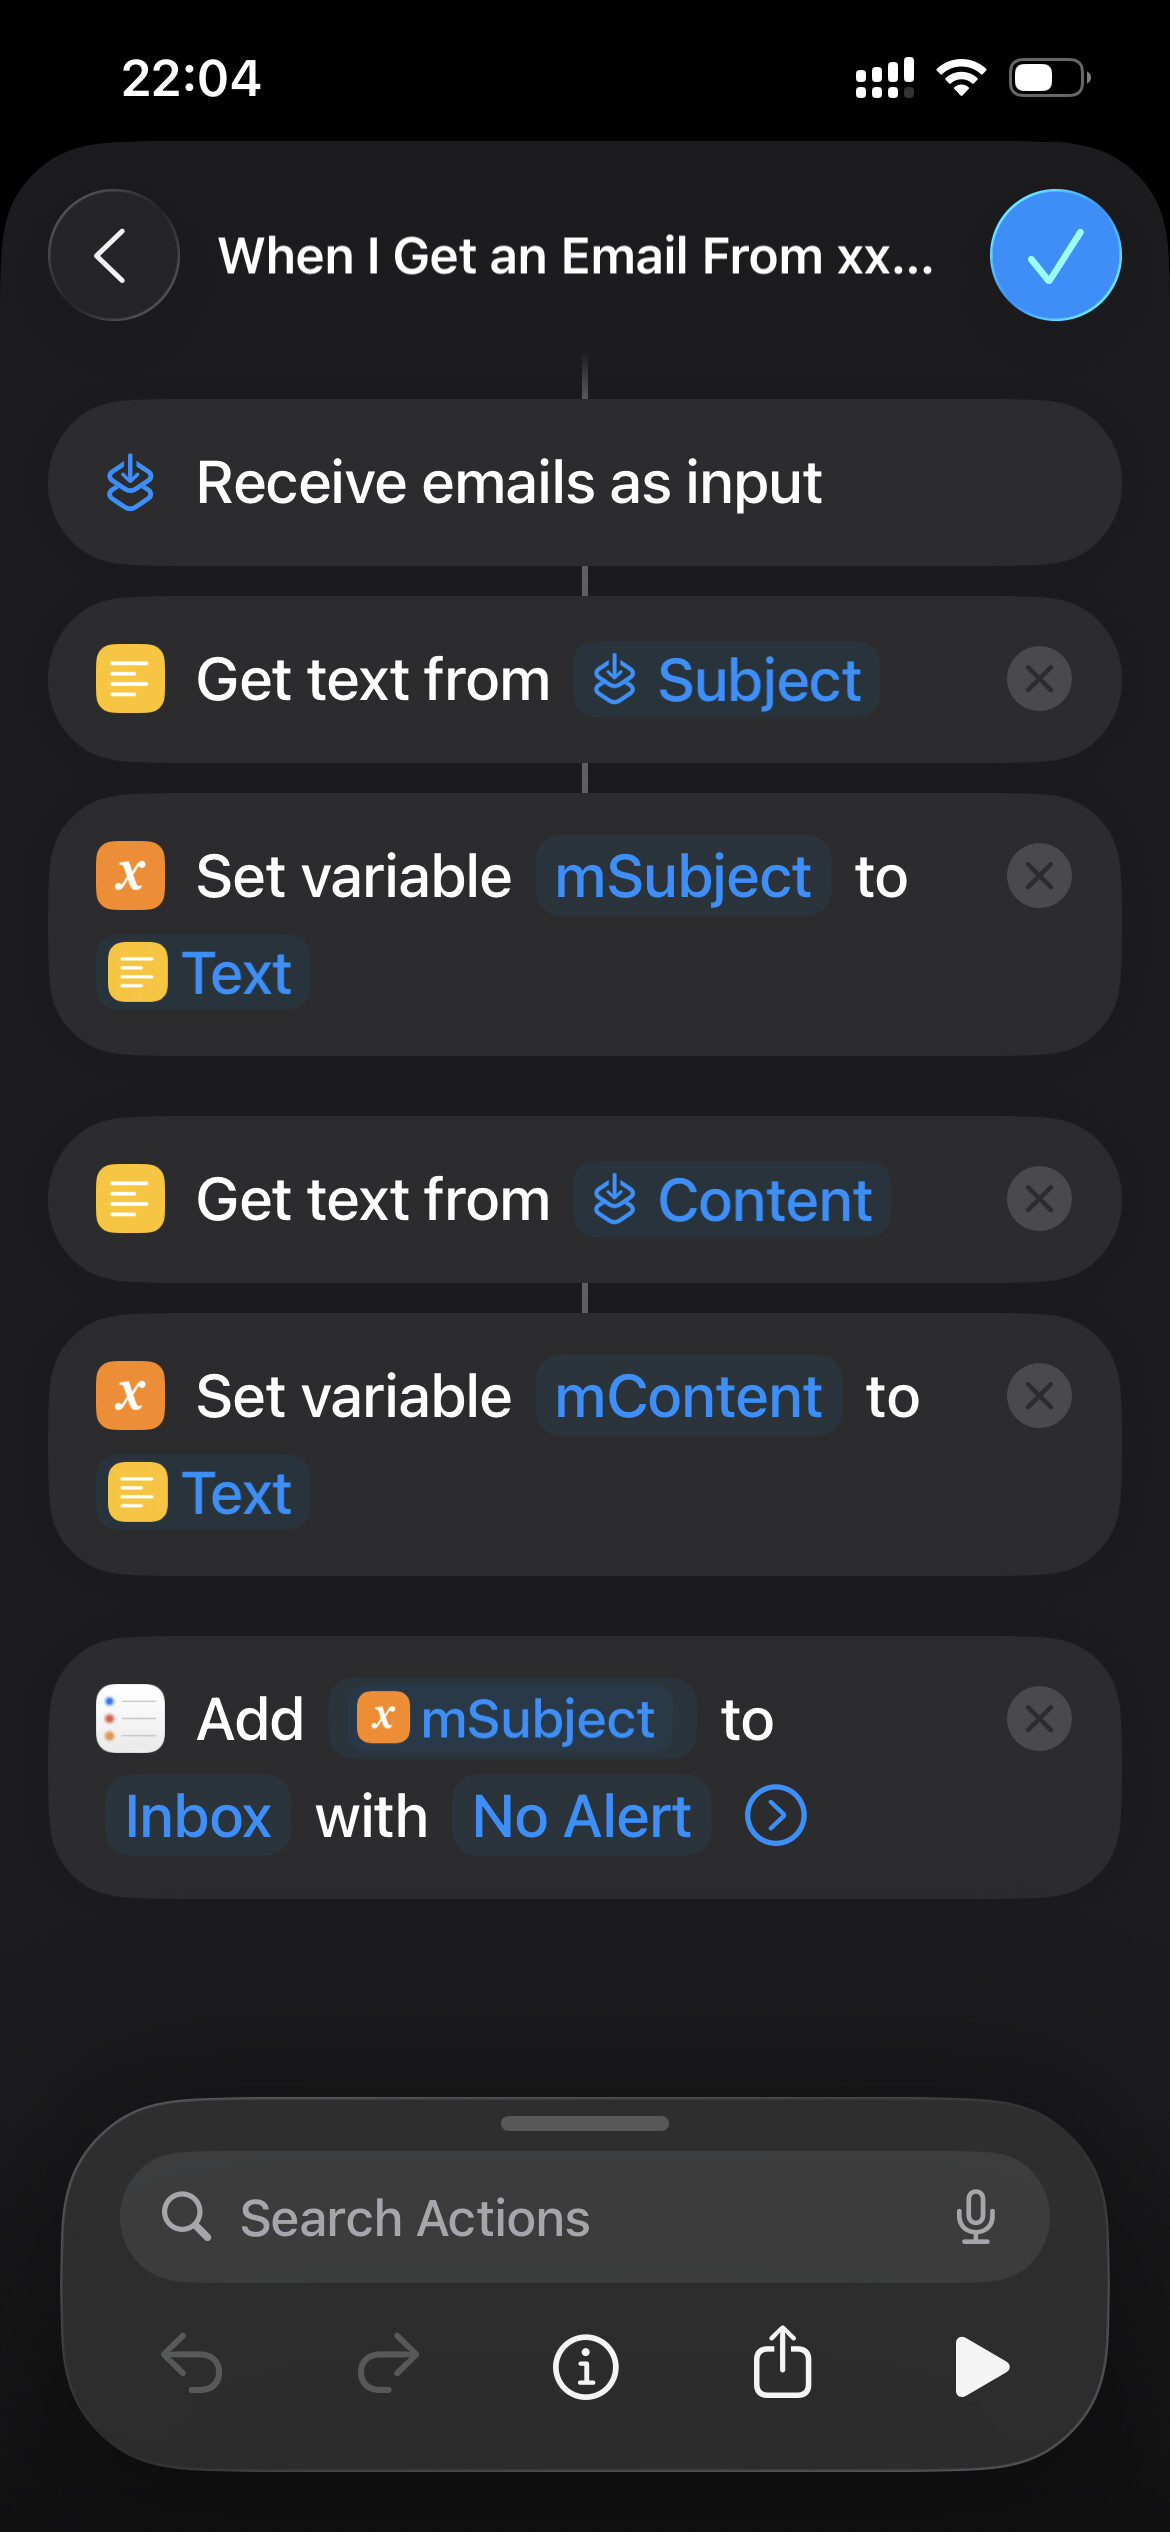Confirm with the blue checkmark button
This screenshot has height=2532, width=1170.
click(x=1055, y=255)
